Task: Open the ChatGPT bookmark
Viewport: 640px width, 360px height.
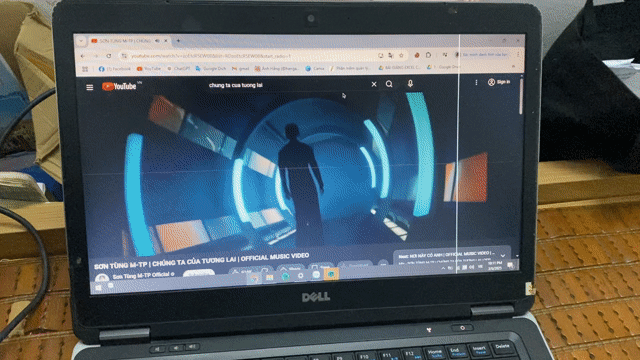Action: (178, 69)
